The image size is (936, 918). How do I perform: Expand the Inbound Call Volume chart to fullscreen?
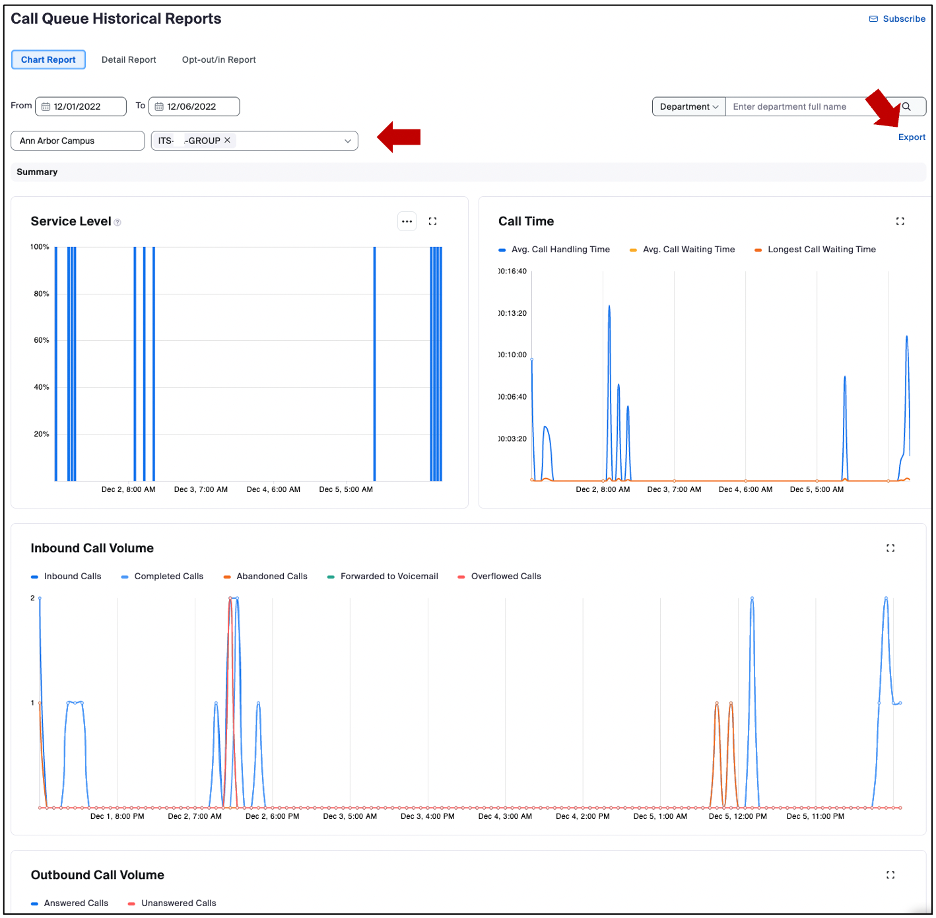[890, 548]
